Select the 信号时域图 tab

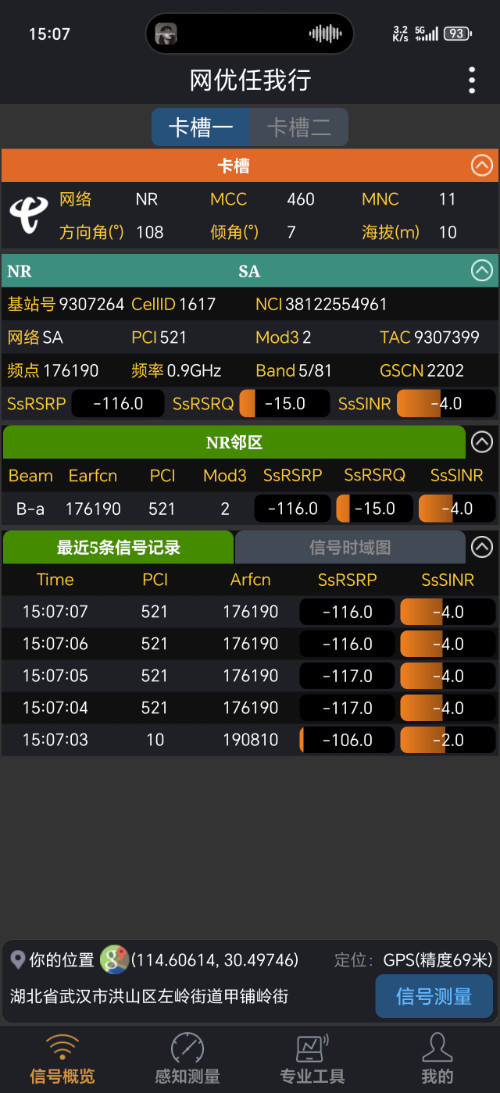click(x=350, y=547)
